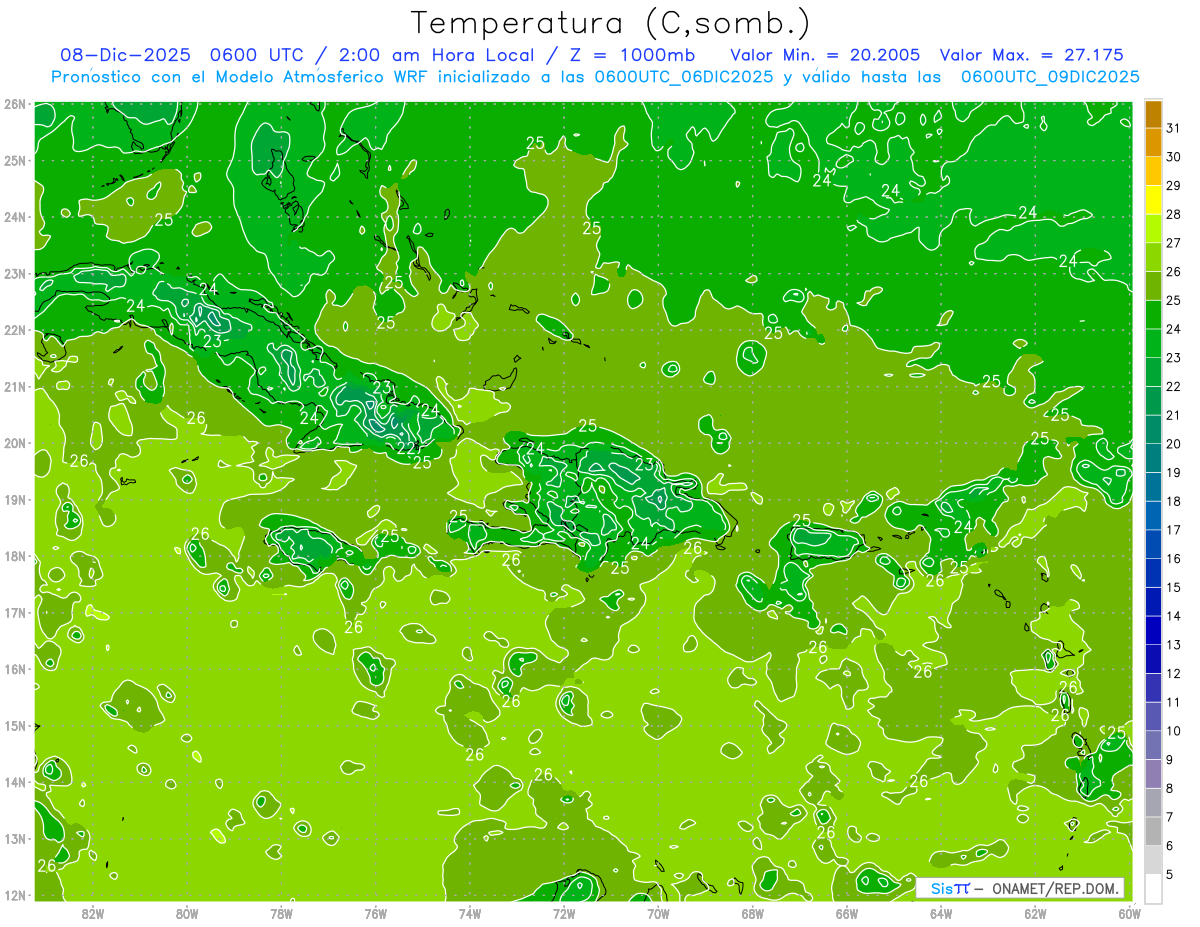Click the purple swatch between 8 and 9

1153,773
